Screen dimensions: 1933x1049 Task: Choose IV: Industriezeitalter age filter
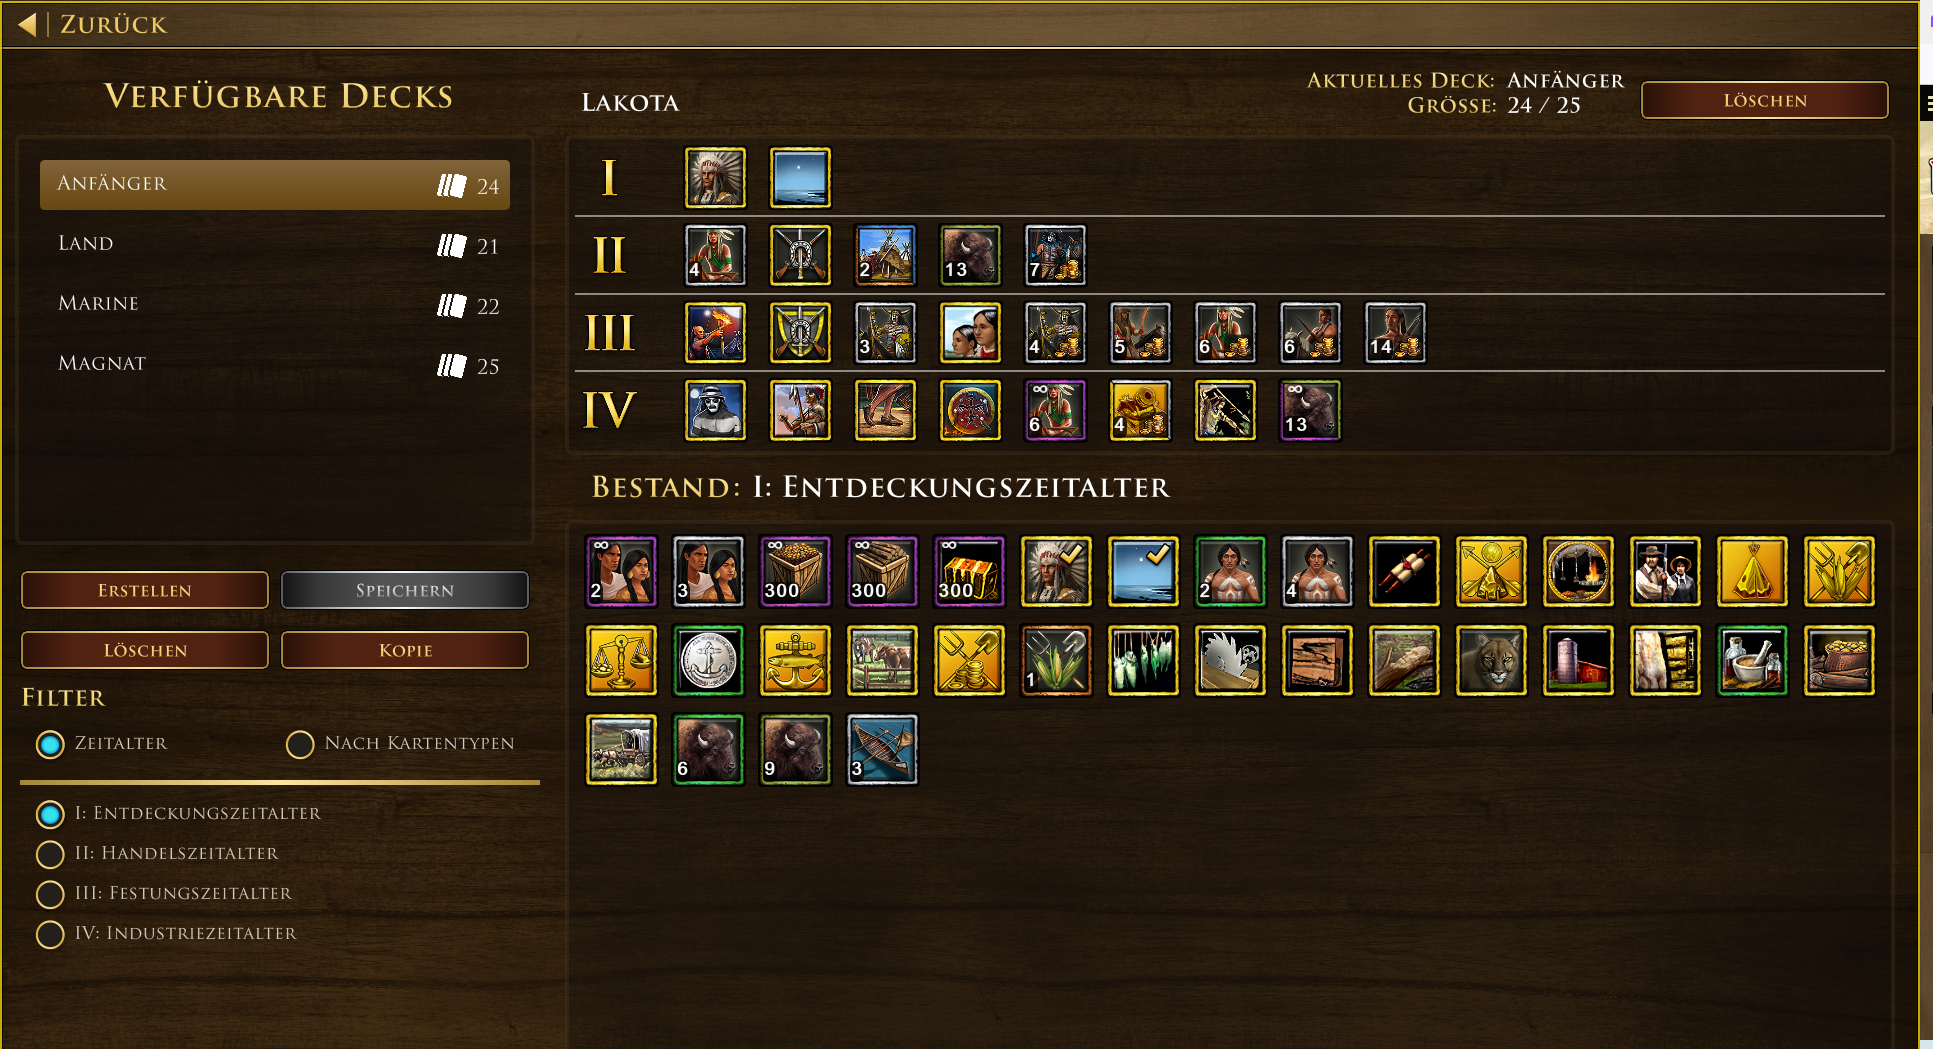[x=50, y=934]
